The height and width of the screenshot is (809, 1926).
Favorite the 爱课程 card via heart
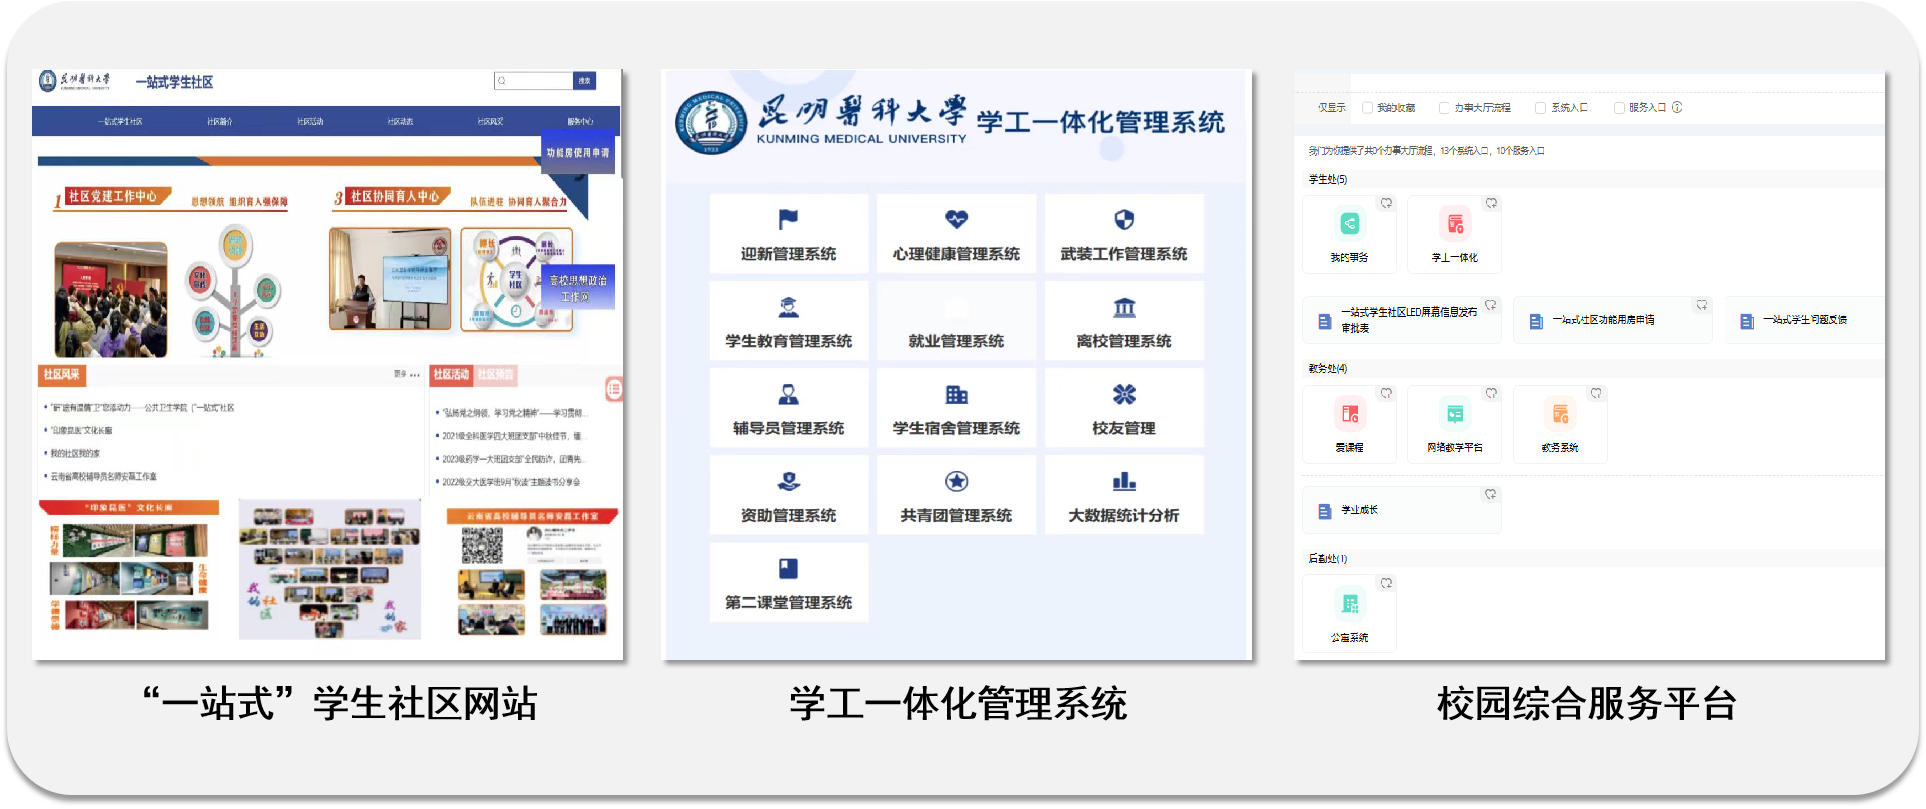click(1386, 393)
